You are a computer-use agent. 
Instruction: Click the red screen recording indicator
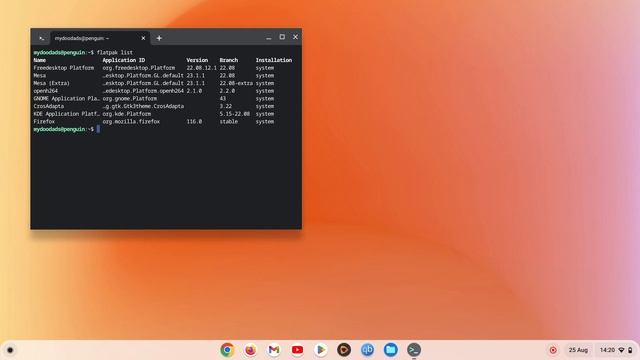click(x=553, y=350)
